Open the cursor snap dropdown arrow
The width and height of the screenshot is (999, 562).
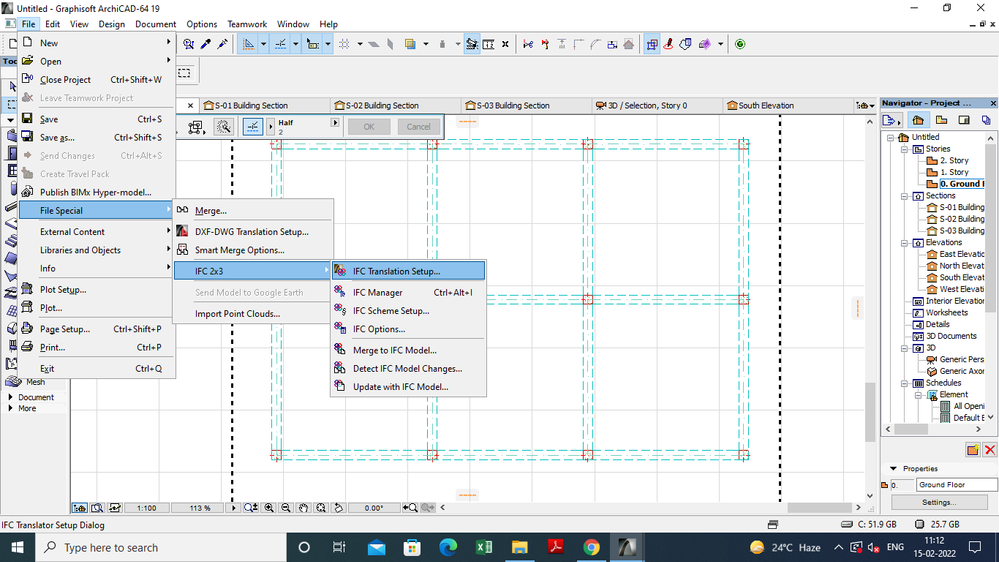pyautogui.click(x=327, y=44)
